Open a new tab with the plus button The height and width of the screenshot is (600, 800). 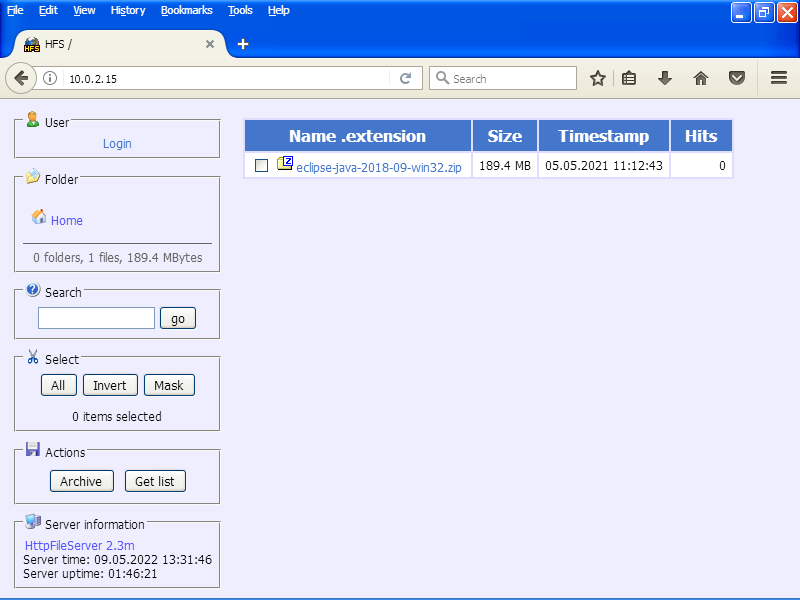tap(242, 44)
